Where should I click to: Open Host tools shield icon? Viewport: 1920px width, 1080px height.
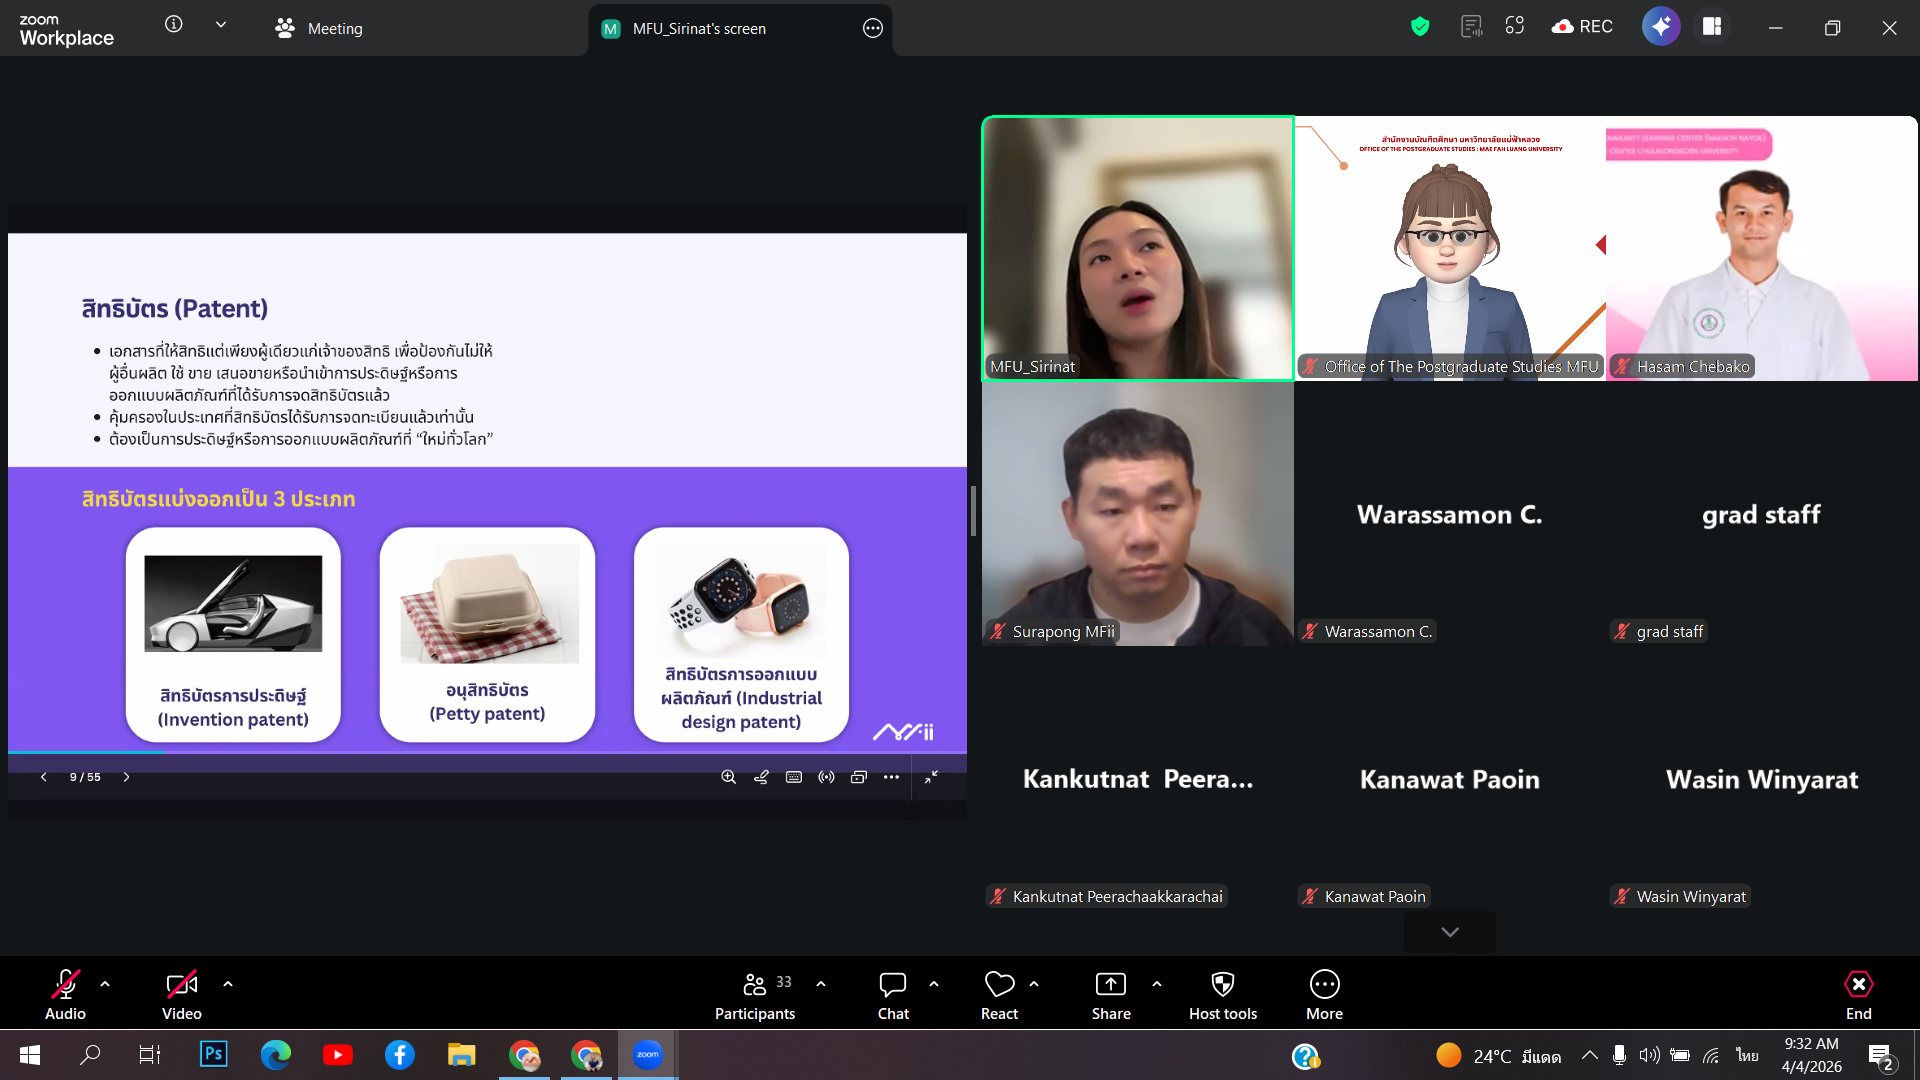point(1222,996)
